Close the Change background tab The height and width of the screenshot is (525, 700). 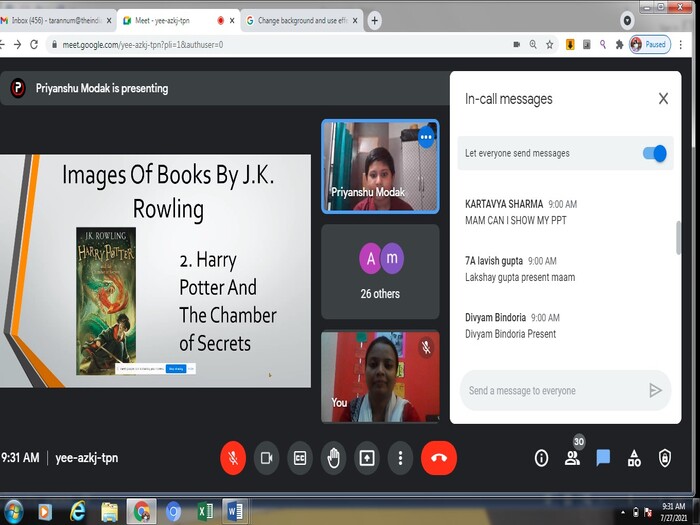pyautogui.click(x=355, y=21)
